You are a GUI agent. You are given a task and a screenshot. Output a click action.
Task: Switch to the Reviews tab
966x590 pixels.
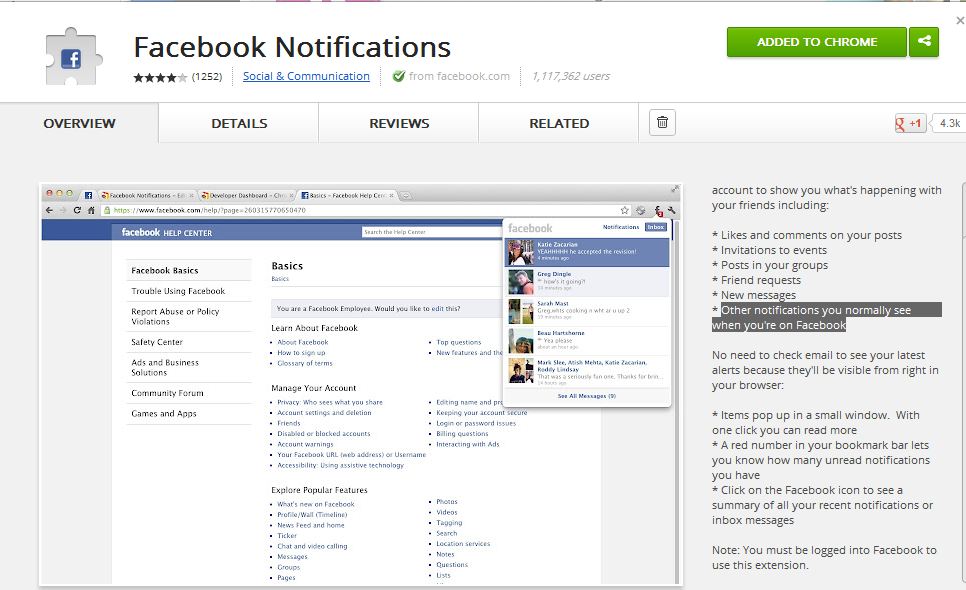click(x=399, y=123)
